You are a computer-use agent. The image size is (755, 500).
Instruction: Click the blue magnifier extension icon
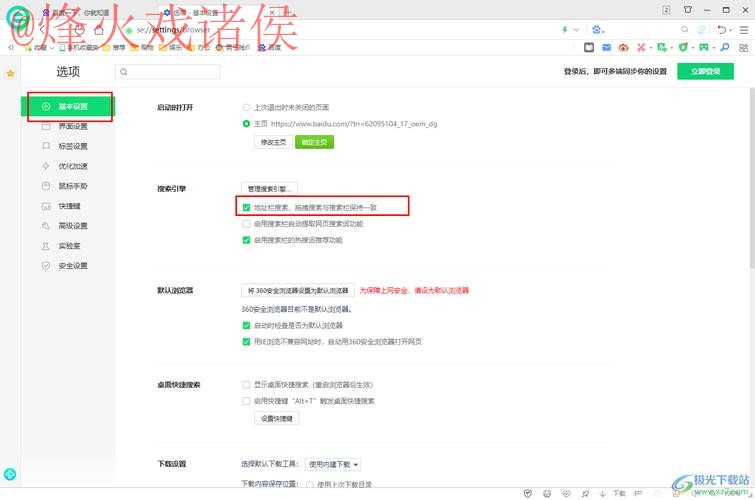(x=725, y=47)
